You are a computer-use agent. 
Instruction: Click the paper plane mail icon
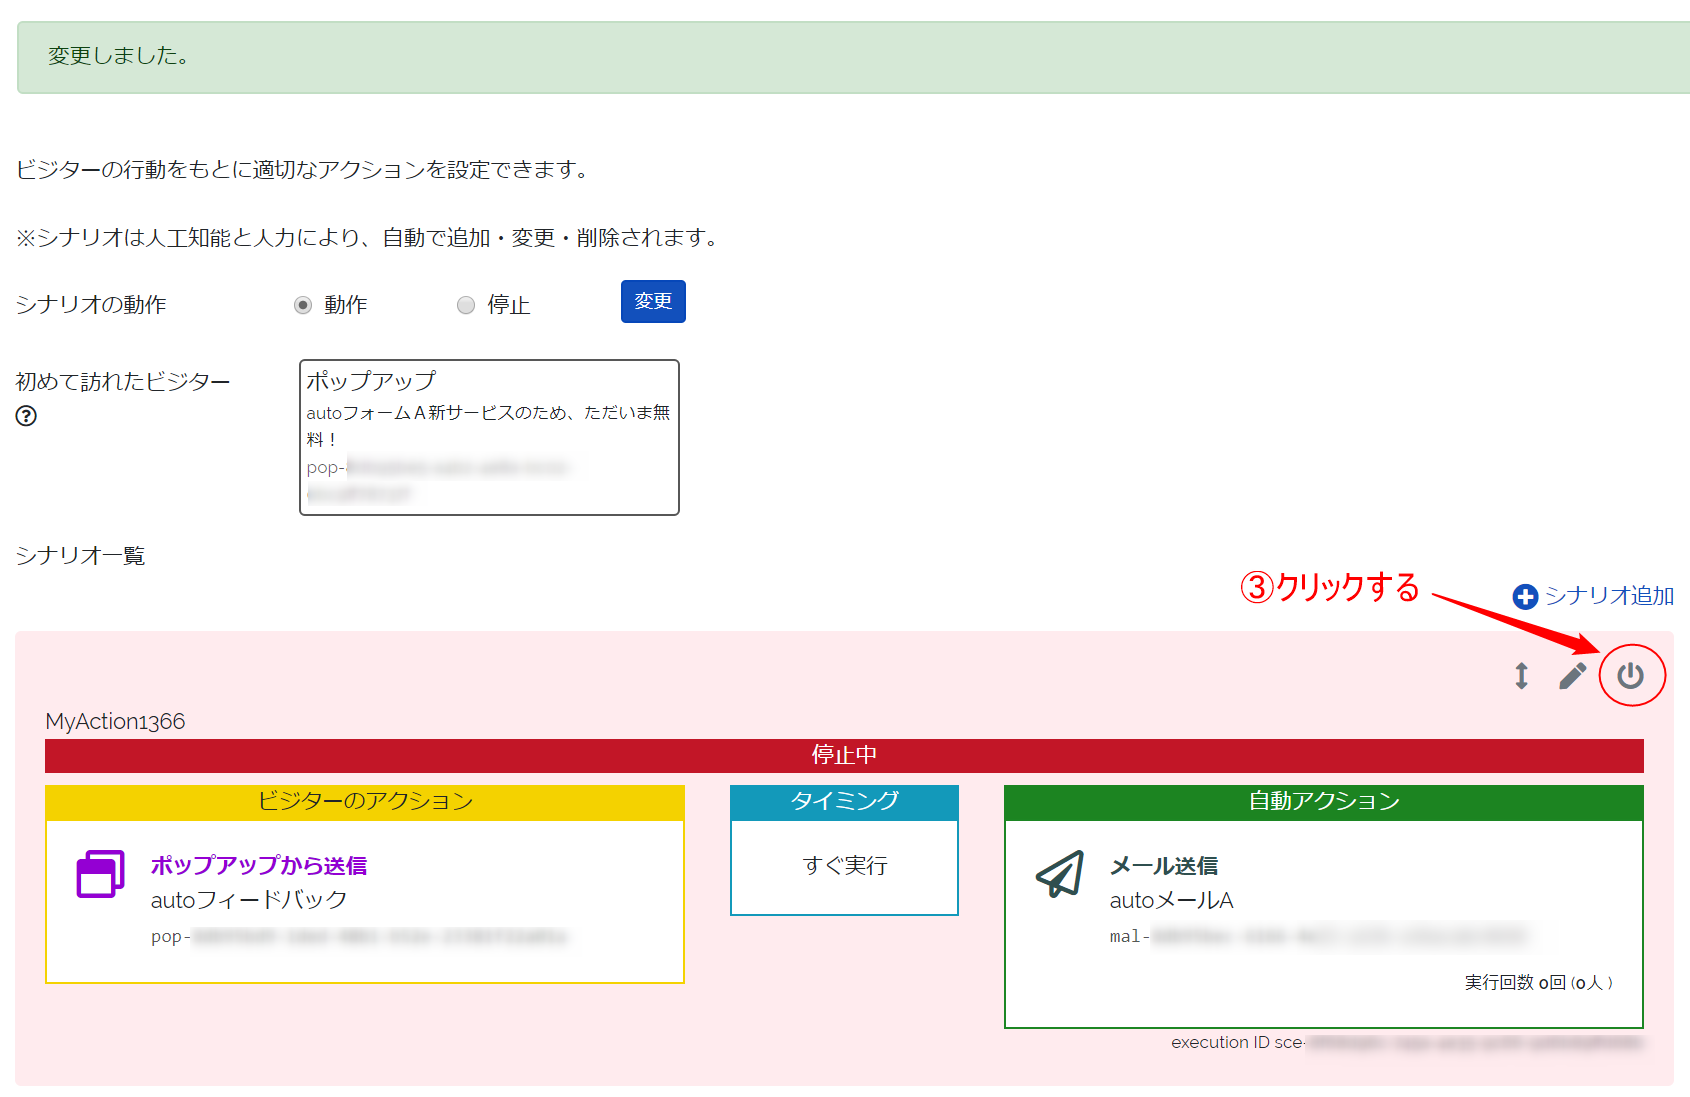pyautogui.click(x=1060, y=874)
